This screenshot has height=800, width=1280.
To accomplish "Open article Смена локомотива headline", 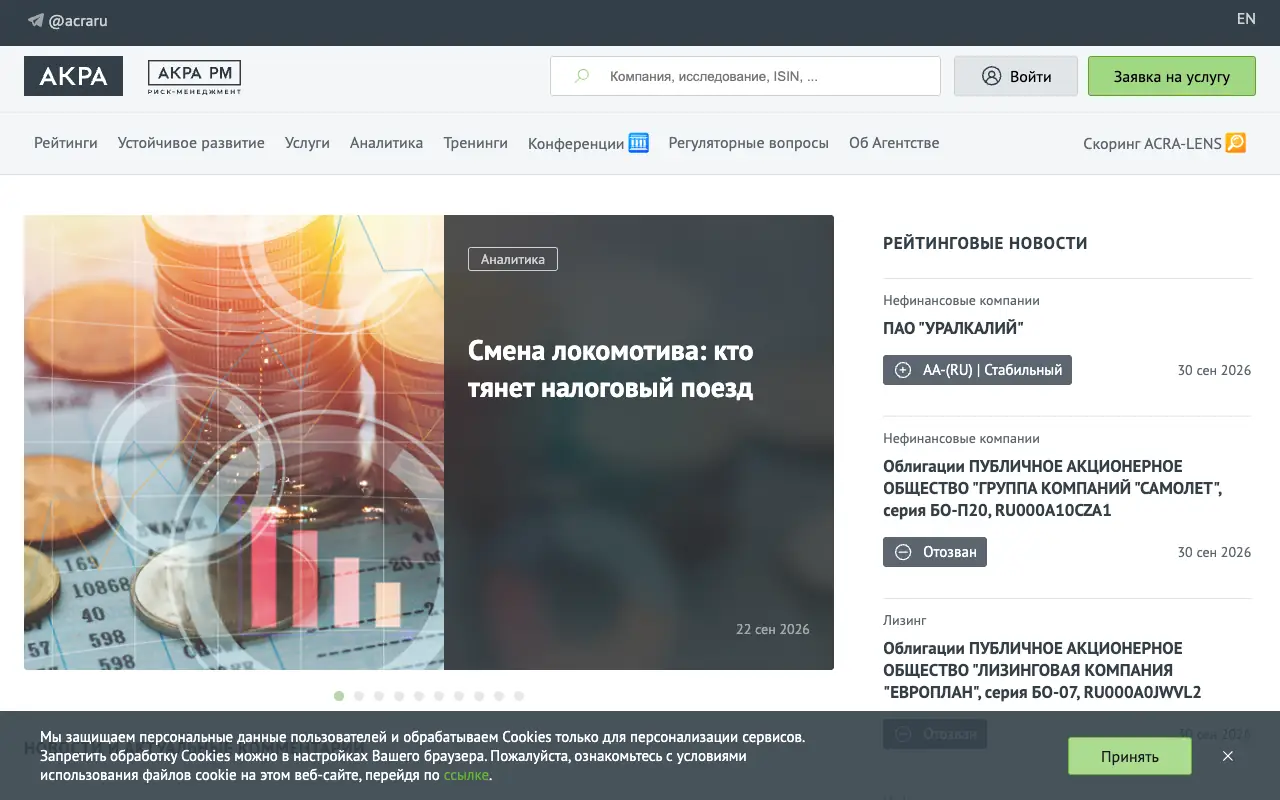I will point(611,369).
